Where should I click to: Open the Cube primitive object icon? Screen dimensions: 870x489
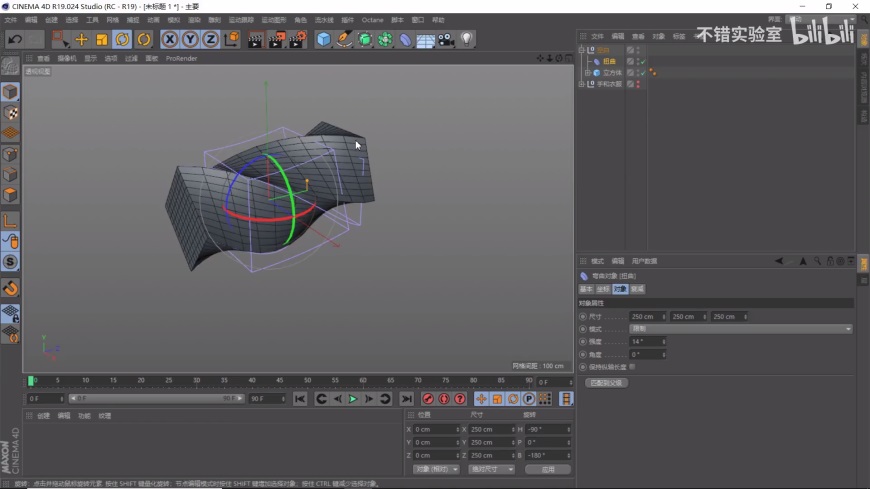[323, 39]
